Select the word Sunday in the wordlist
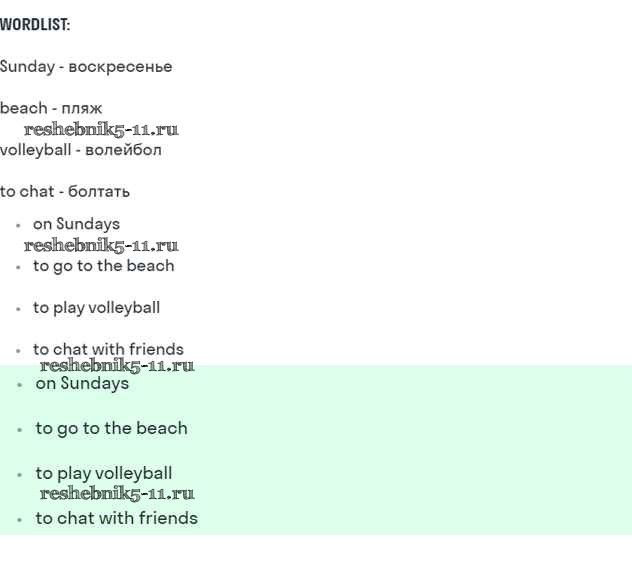Screen dimensions: 632x568 27,67
